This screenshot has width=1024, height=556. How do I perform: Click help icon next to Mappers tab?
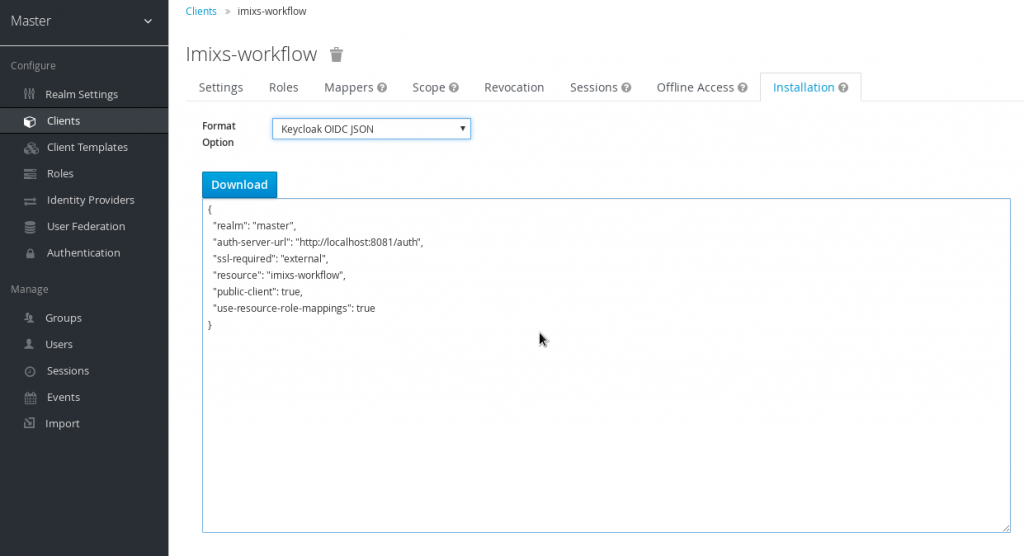coord(382,88)
